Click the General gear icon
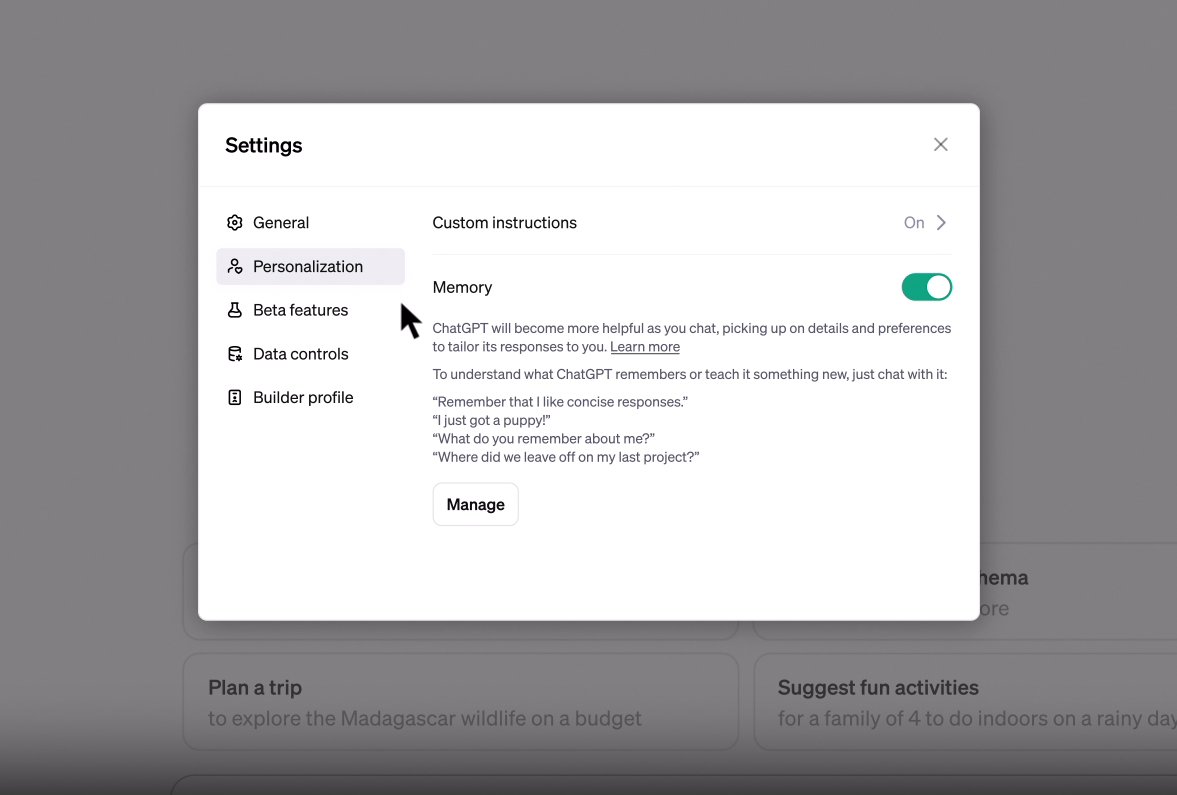Screen dimensions: 1177x795 coord(235,223)
